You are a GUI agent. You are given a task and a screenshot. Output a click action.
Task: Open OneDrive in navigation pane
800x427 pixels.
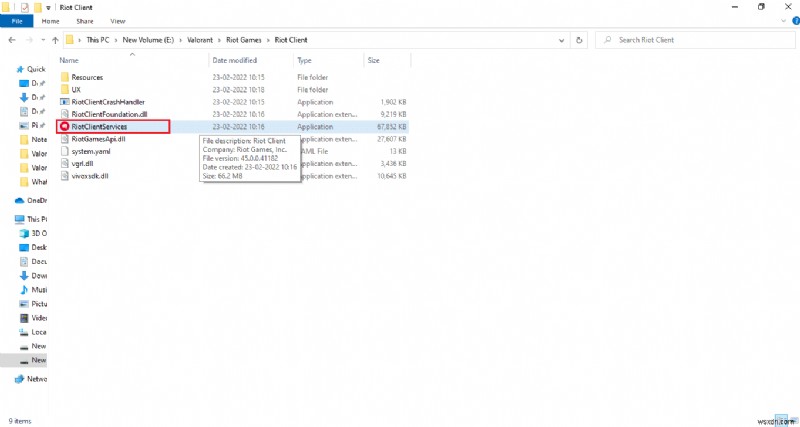[x=31, y=200]
